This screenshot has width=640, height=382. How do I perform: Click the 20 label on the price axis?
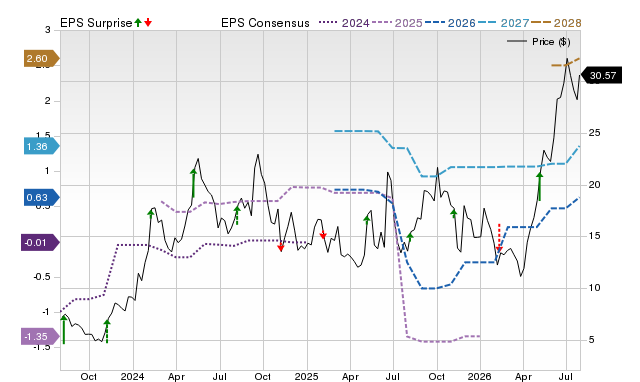click(594, 185)
